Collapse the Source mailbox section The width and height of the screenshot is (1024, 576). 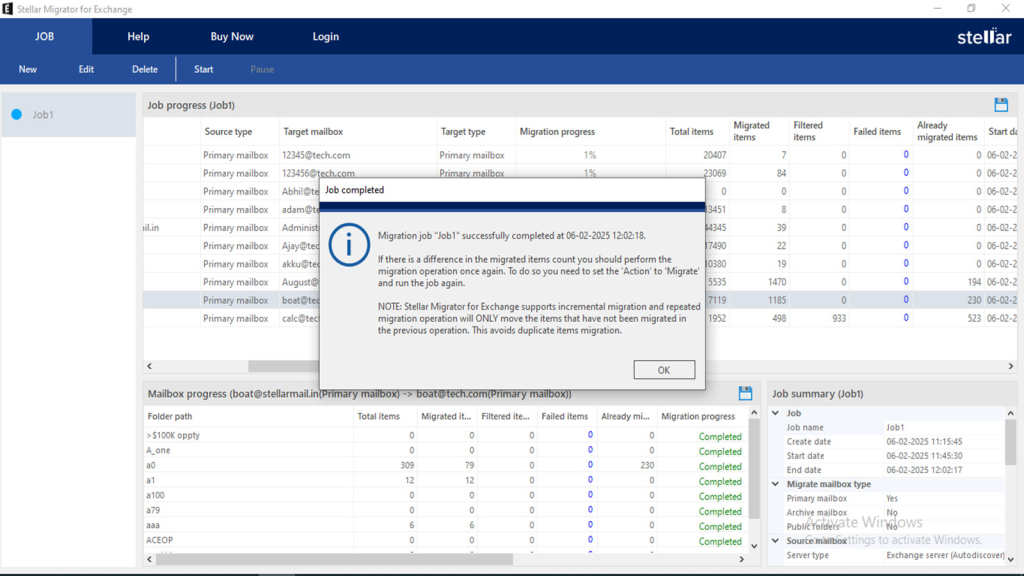coord(776,541)
